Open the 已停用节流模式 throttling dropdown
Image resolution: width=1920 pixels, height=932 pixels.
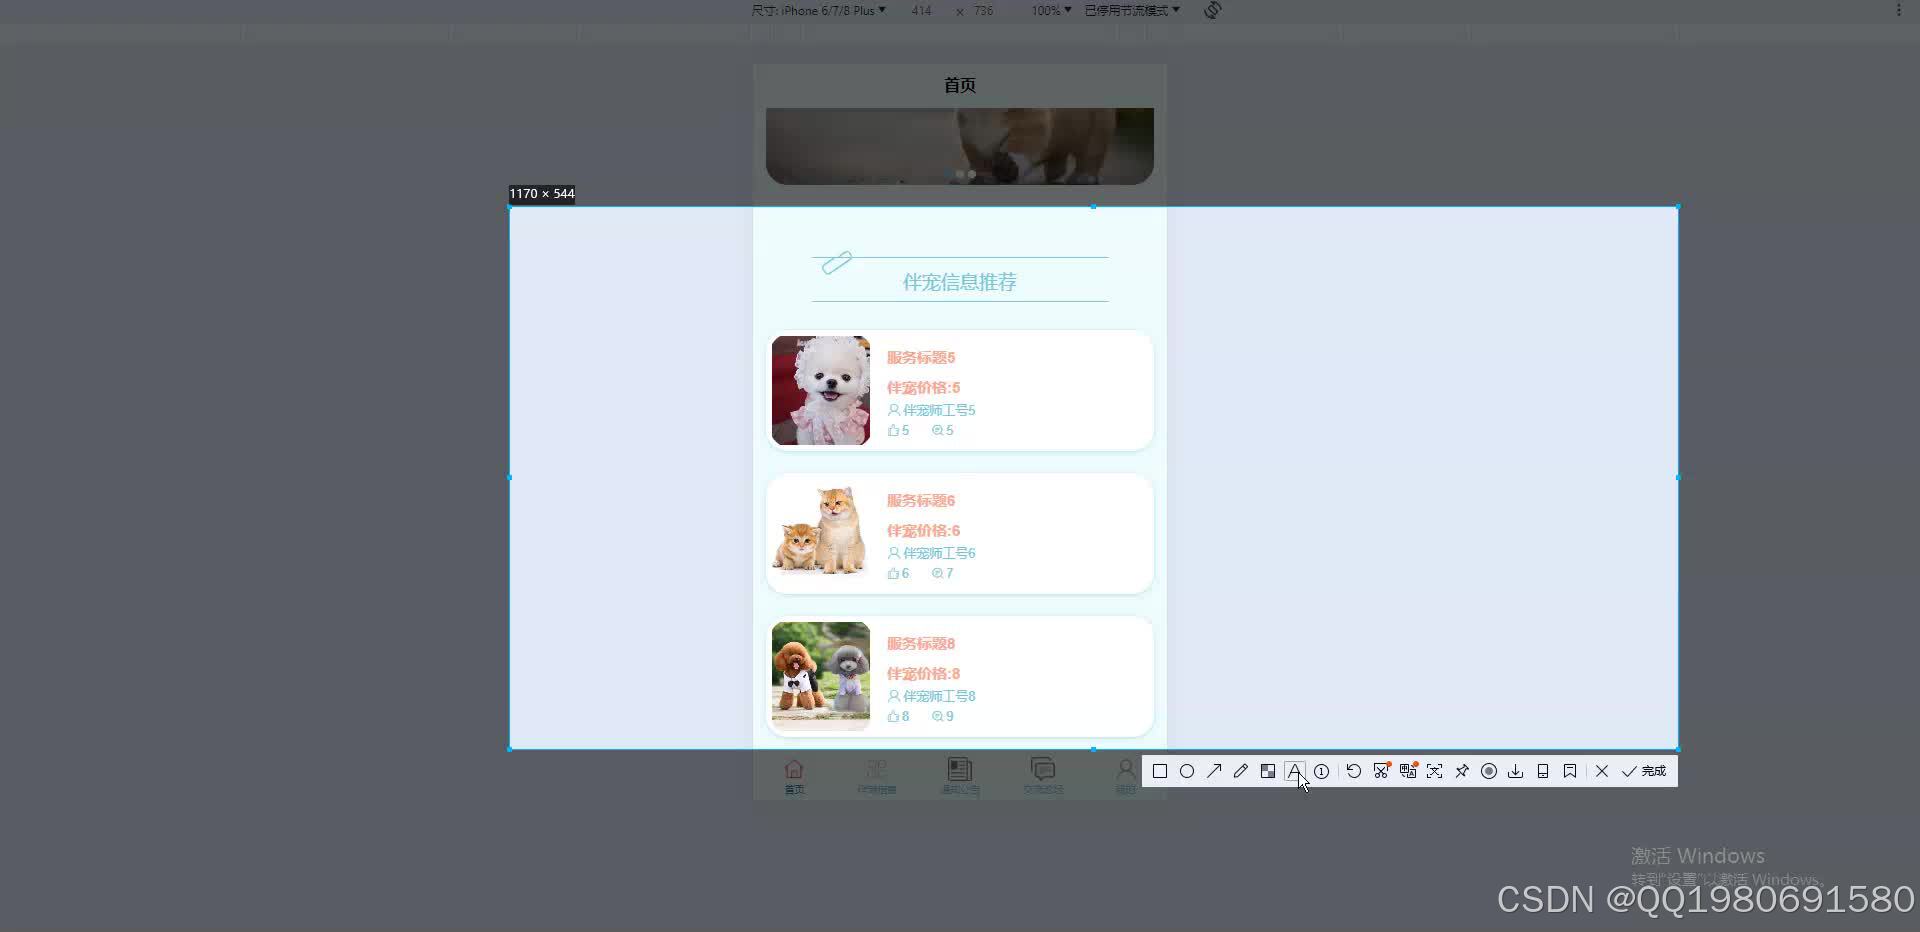[x=1132, y=10]
